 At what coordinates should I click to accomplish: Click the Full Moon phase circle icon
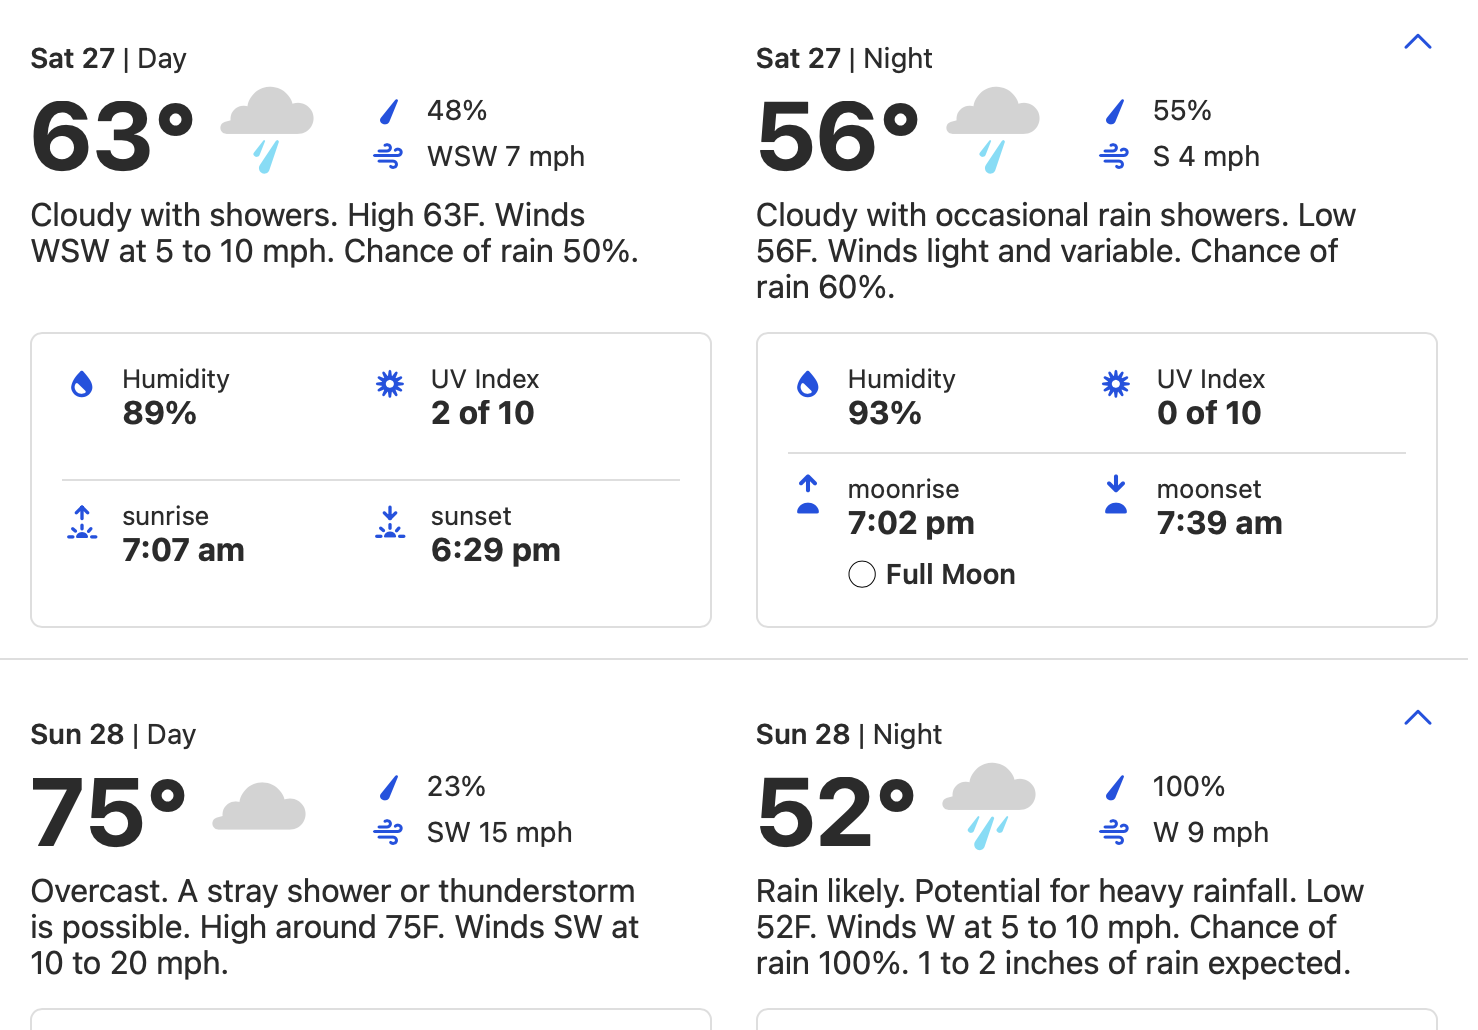(862, 574)
